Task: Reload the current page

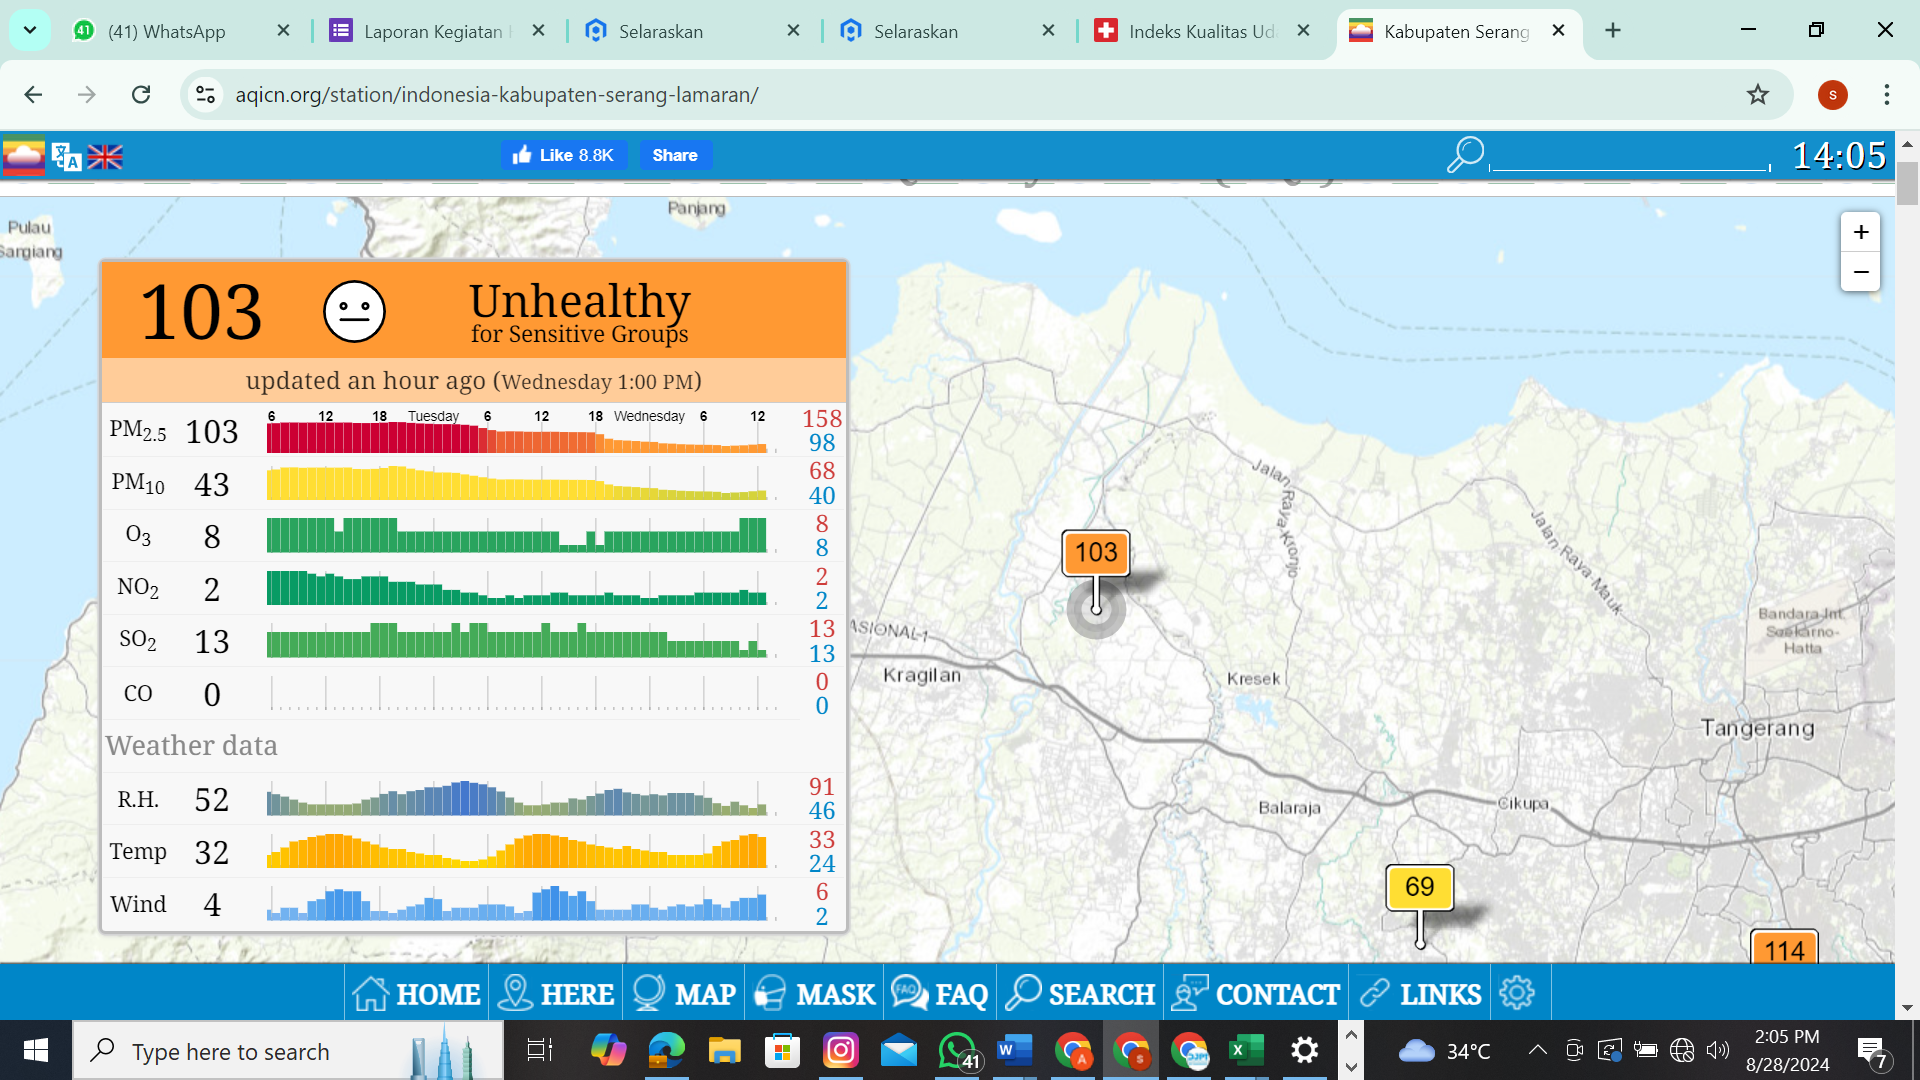Action: click(141, 94)
